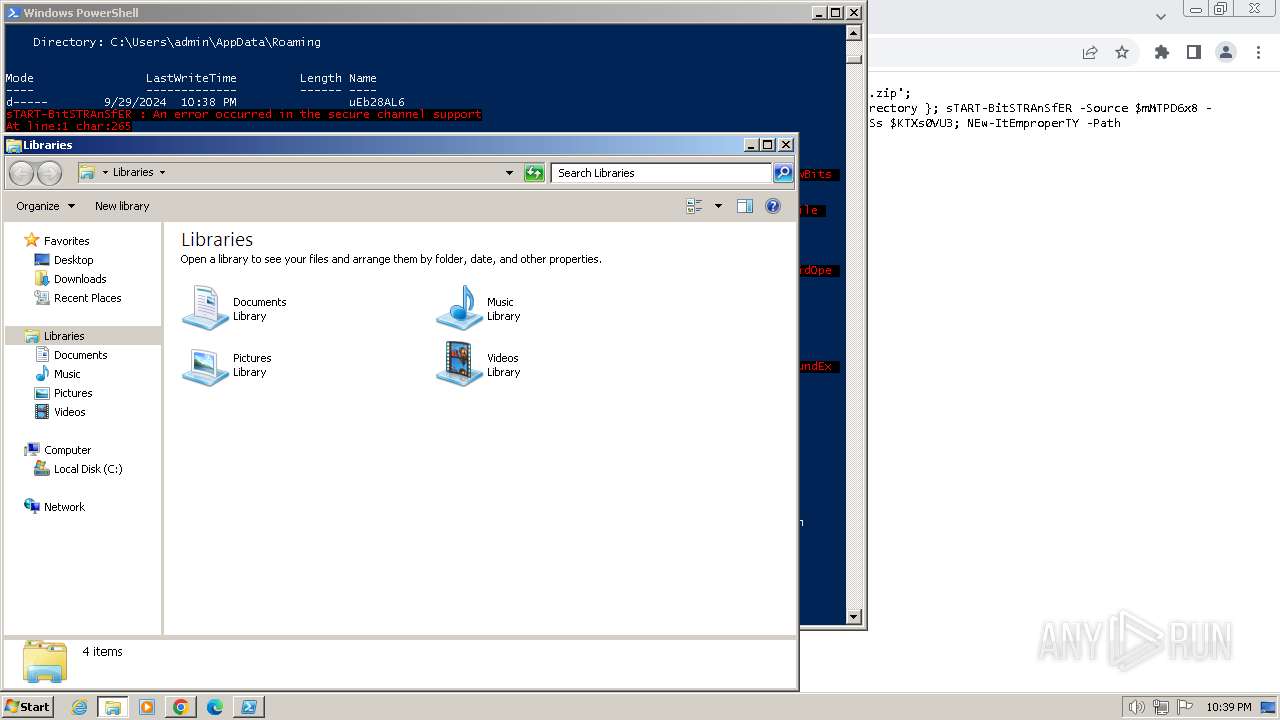This screenshot has height=720, width=1280.
Task: Select Libraries in the navigation pane
Action: point(83,336)
